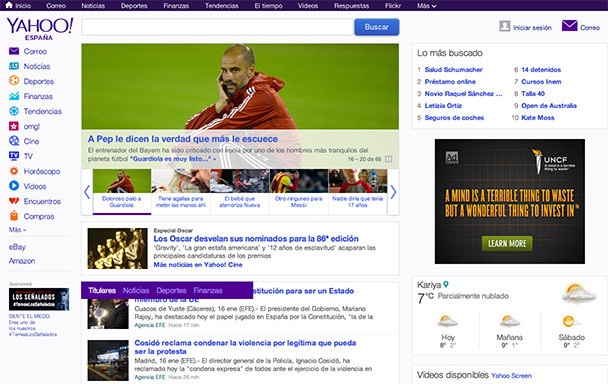Show next carousel stories with right arrow
Screen dimensions: 608x384
(x=393, y=192)
